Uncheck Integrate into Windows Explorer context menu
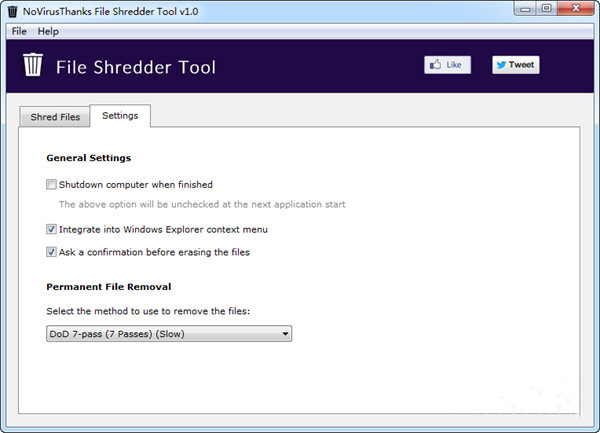This screenshot has width=600, height=433. pyautogui.click(x=51, y=229)
